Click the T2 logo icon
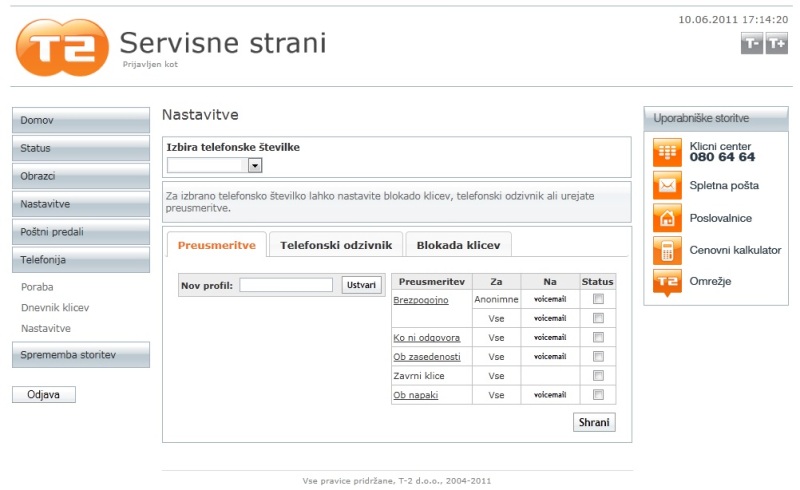The height and width of the screenshot is (490, 800). pos(60,47)
